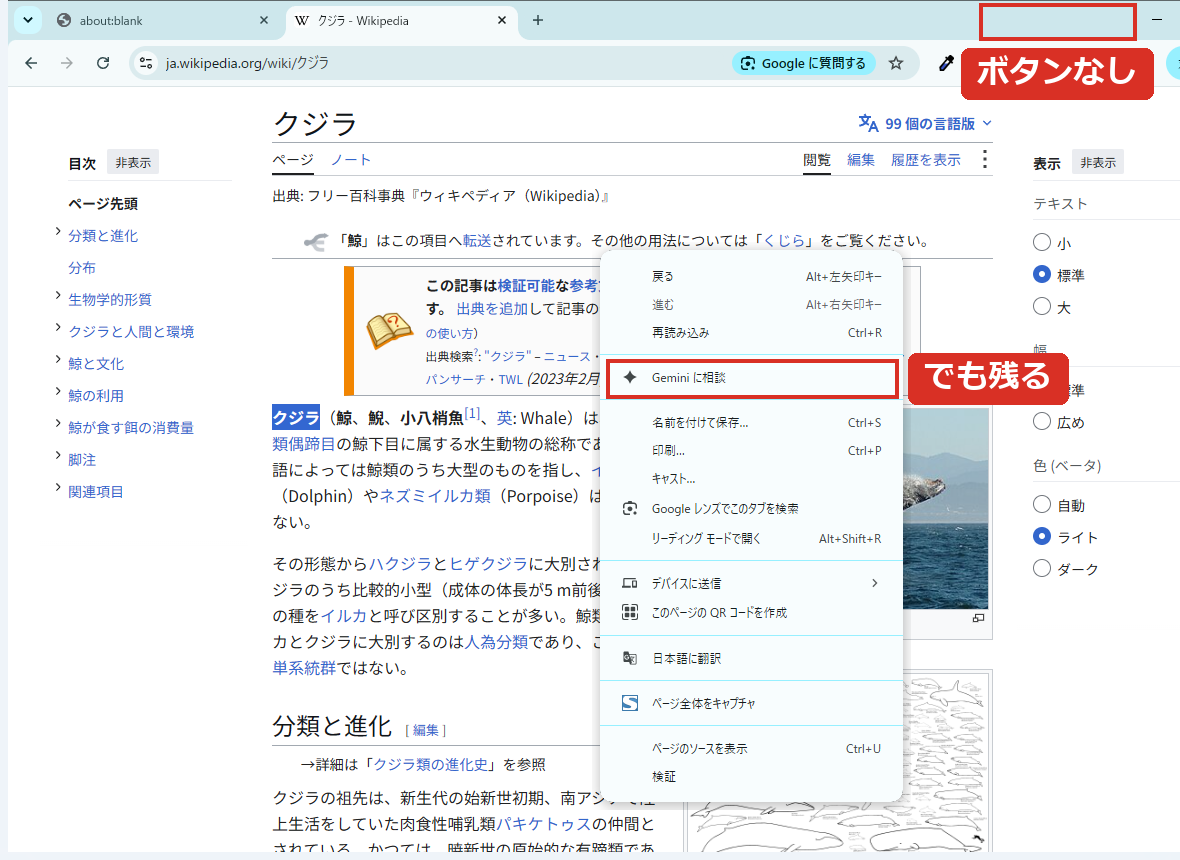Open the 編集 tab
The height and width of the screenshot is (860, 1180).
(860, 160)
